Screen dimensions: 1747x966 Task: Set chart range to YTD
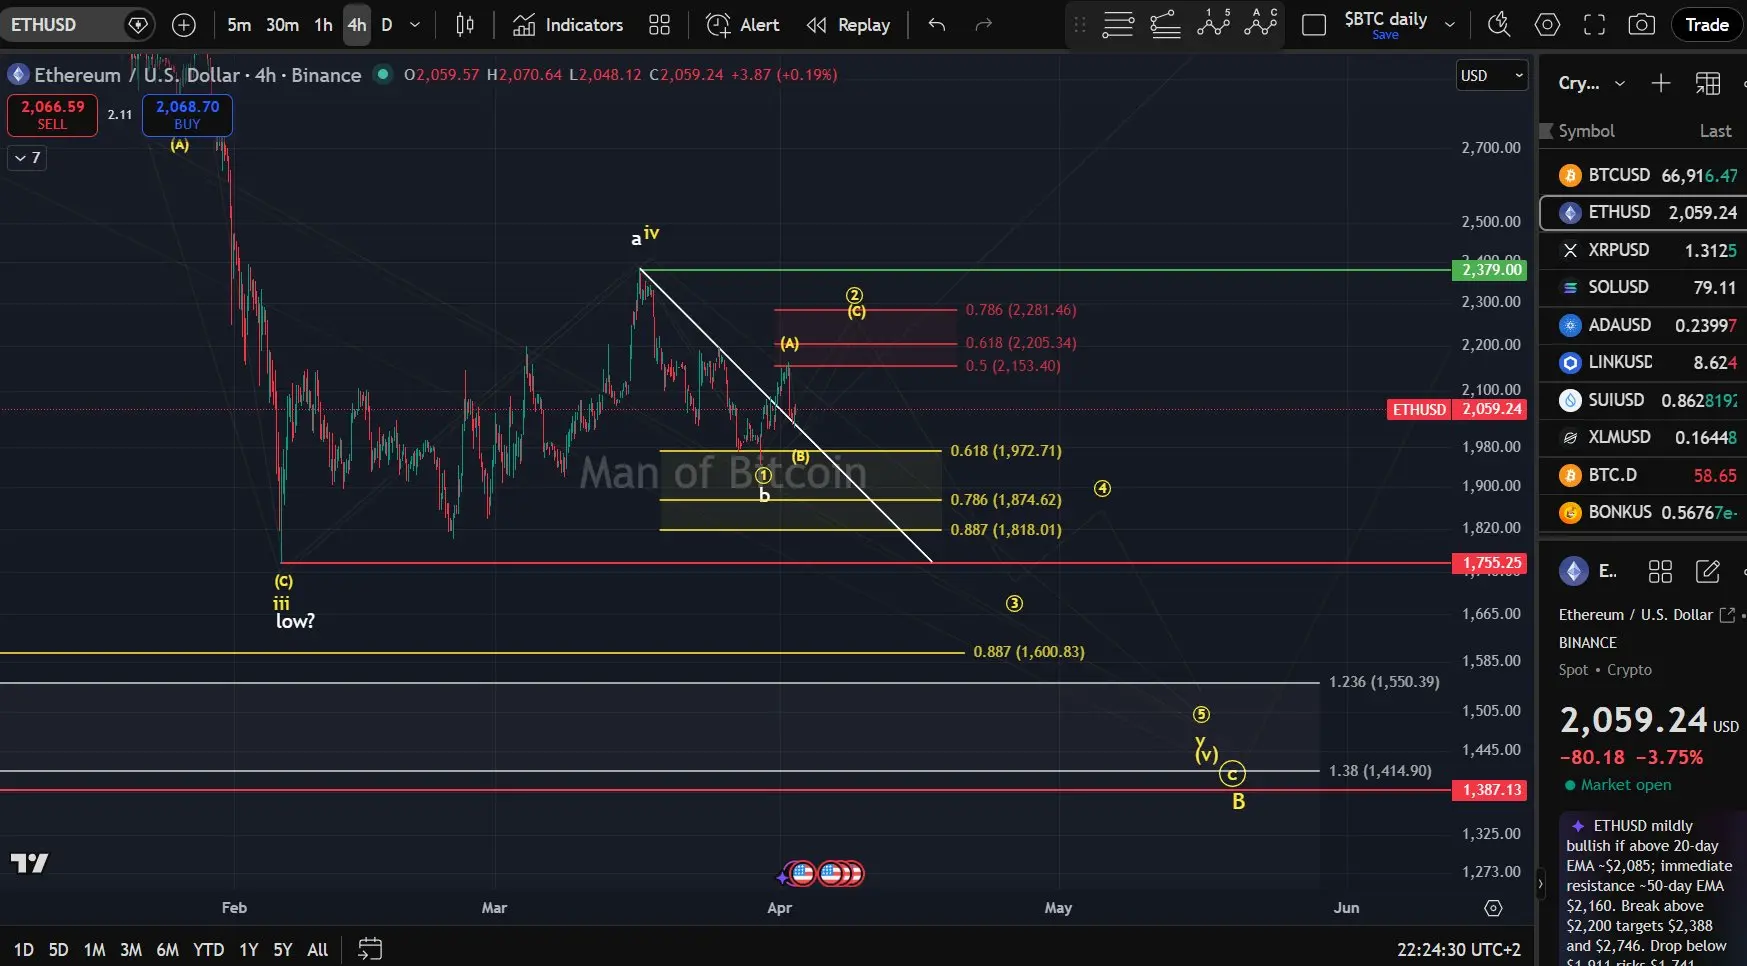(x=208, y=950)
